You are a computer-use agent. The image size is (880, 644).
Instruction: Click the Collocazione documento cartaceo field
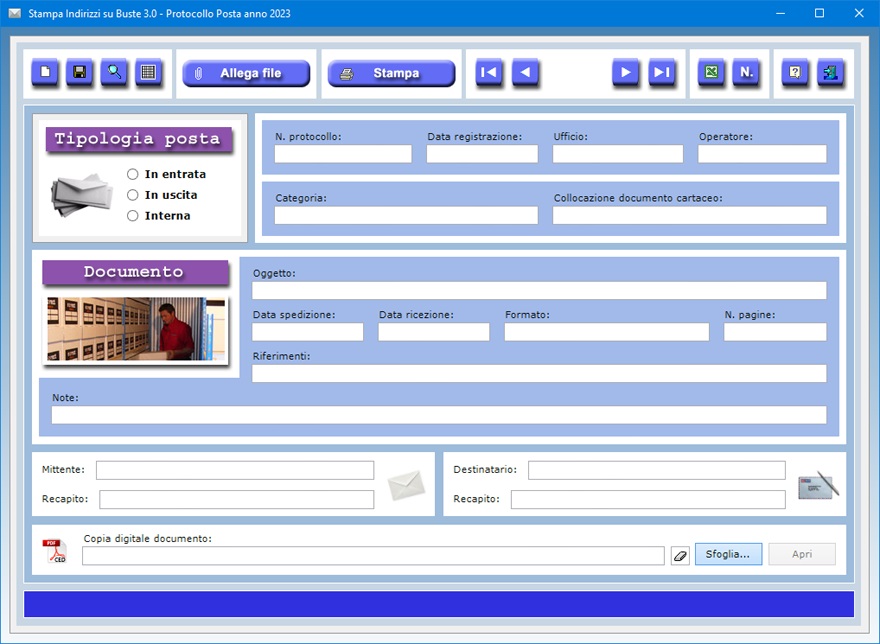point(690,215)
